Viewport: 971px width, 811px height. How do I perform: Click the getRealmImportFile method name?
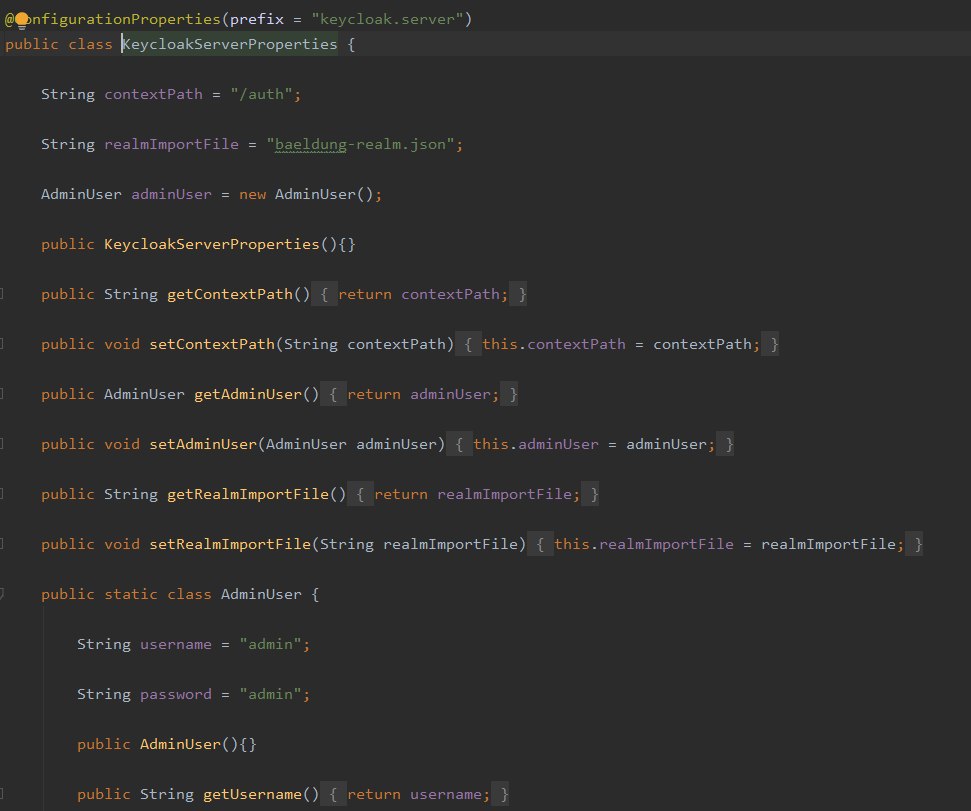coord(248,495)
